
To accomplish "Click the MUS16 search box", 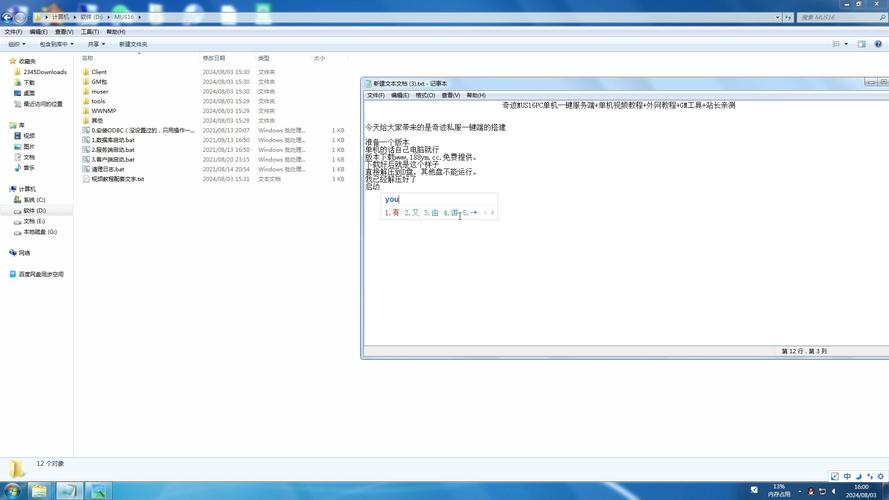I will [841, 18].
